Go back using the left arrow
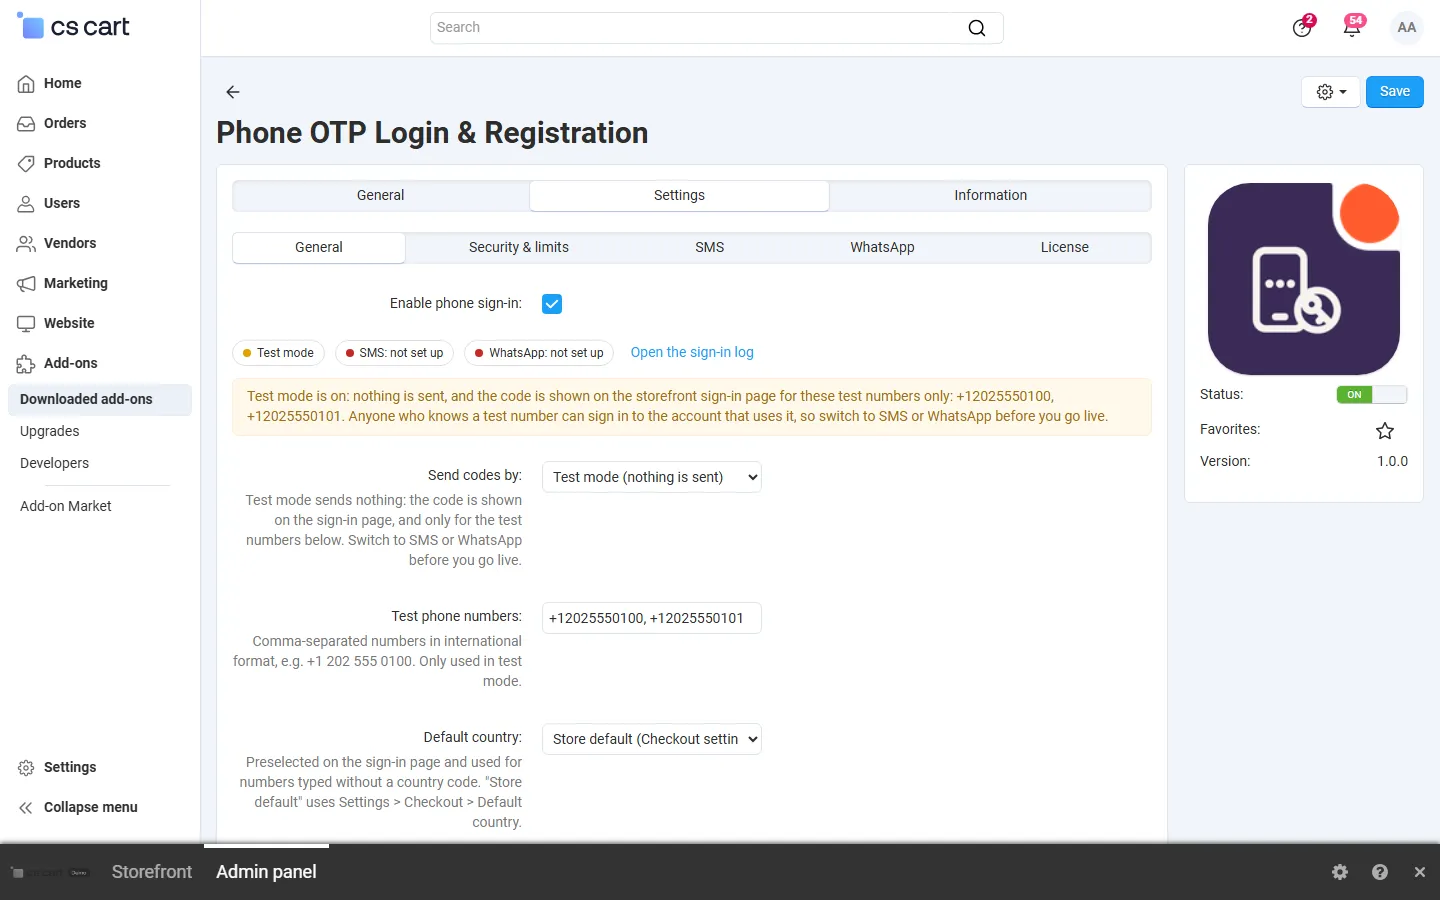The image size is (1440, 900). [x=233, y=92]
